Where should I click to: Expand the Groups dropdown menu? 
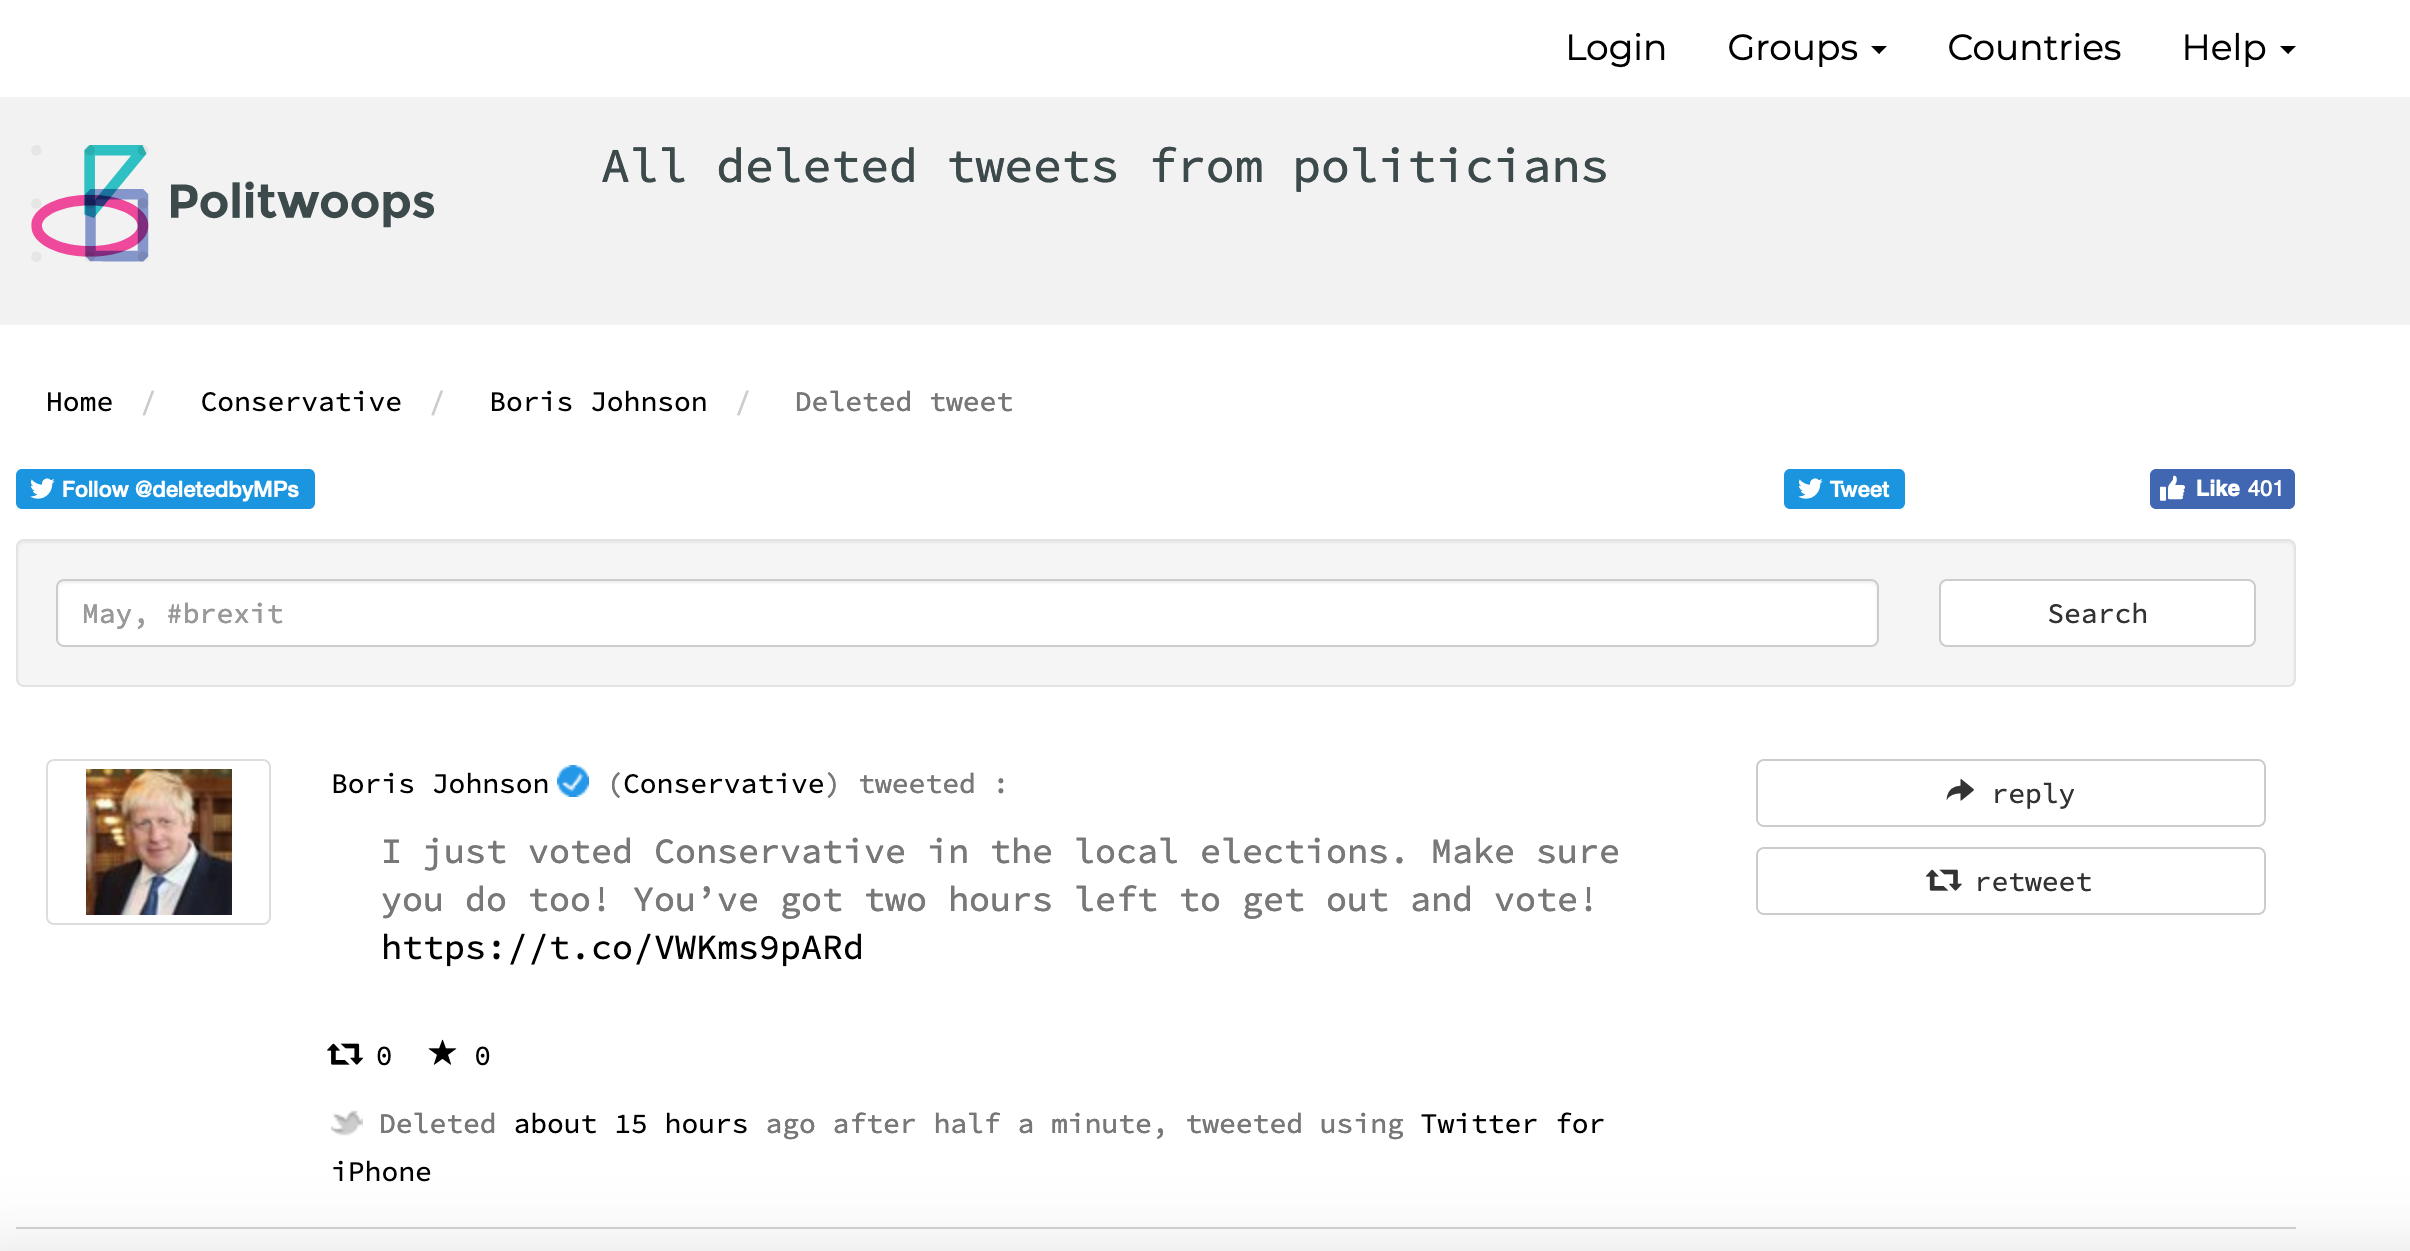click(x=1806, y=48)
